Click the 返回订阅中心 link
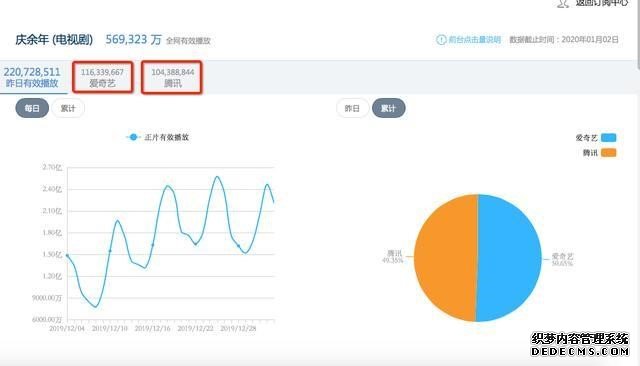 tap(602, 3)
